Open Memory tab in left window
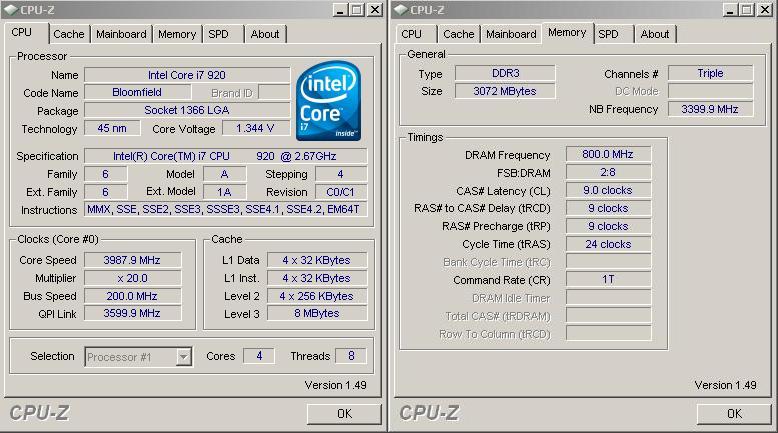Viewport: 778px width, 433px height. coord(177,34)
